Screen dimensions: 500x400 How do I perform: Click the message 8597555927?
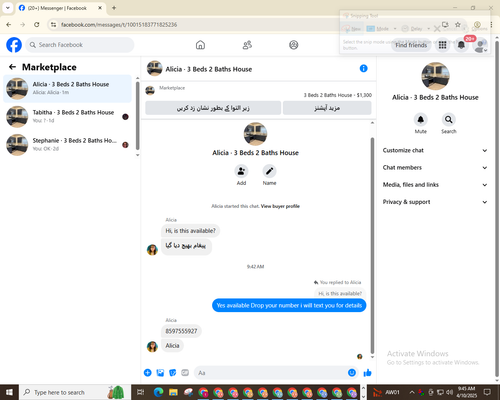pyautogui.click(x=181, y=331)
